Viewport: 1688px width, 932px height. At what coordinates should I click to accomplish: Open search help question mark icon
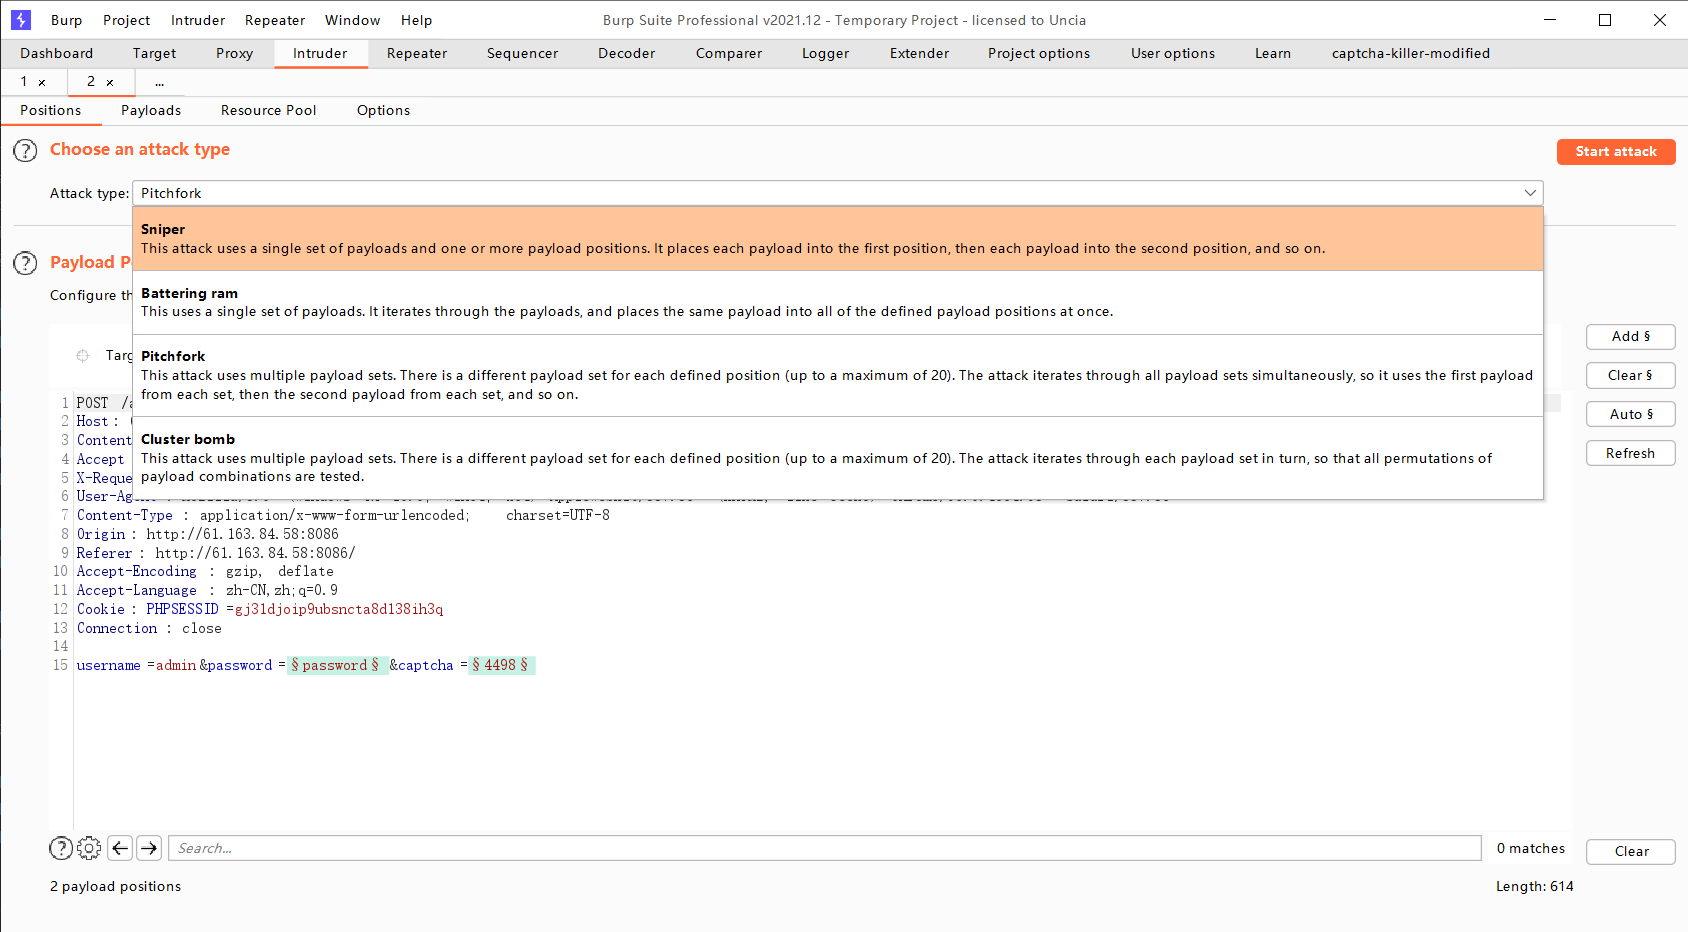pos(61,848)
